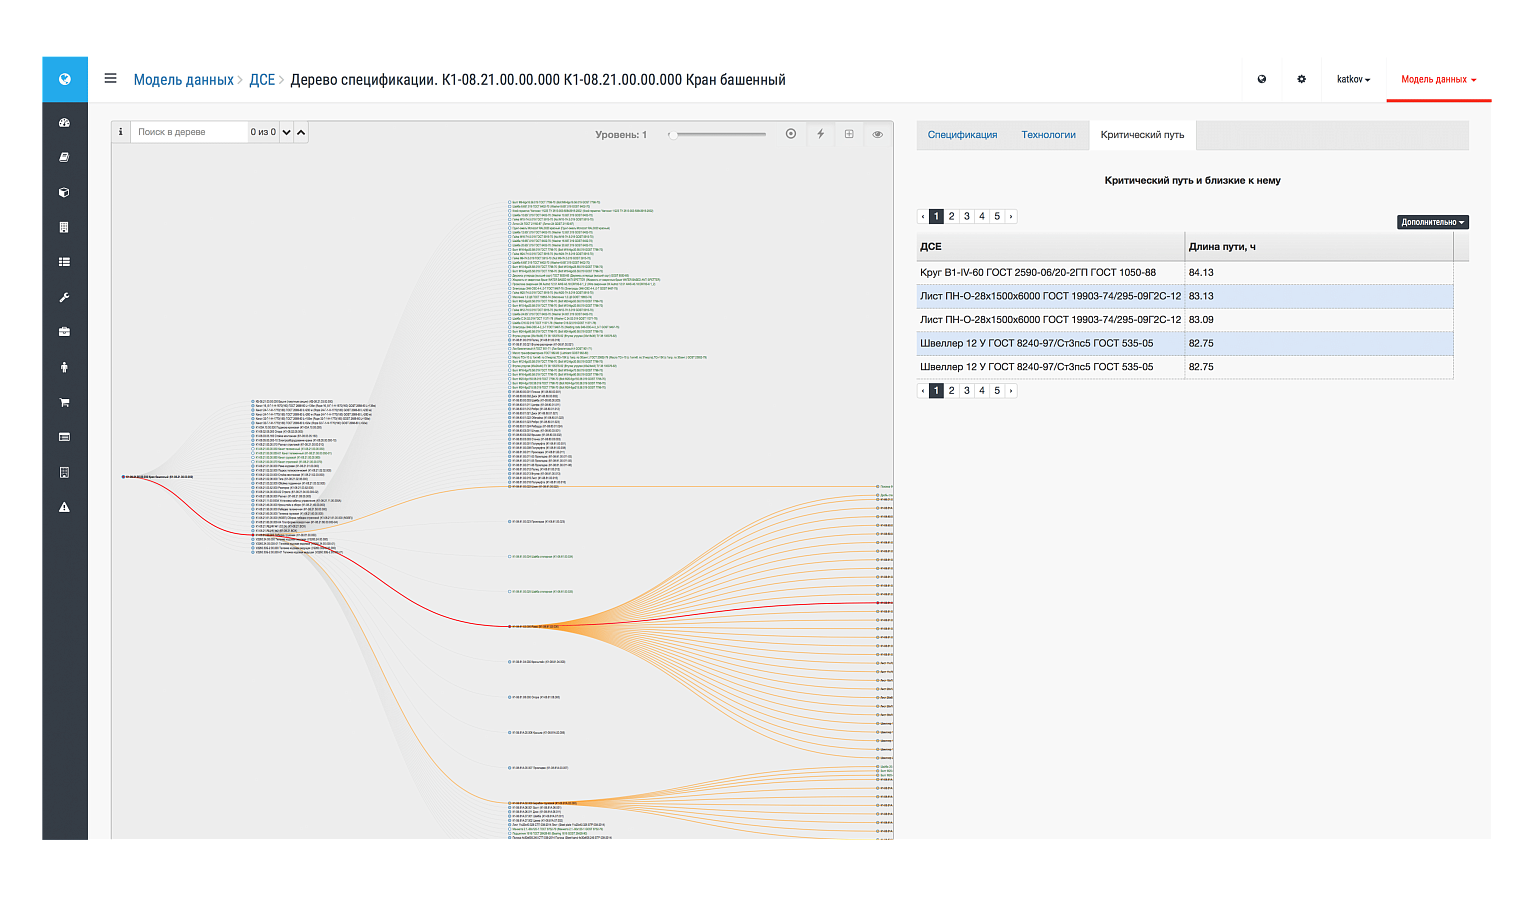Click previous page arrow in top pagination

click(x=923, y=216)
